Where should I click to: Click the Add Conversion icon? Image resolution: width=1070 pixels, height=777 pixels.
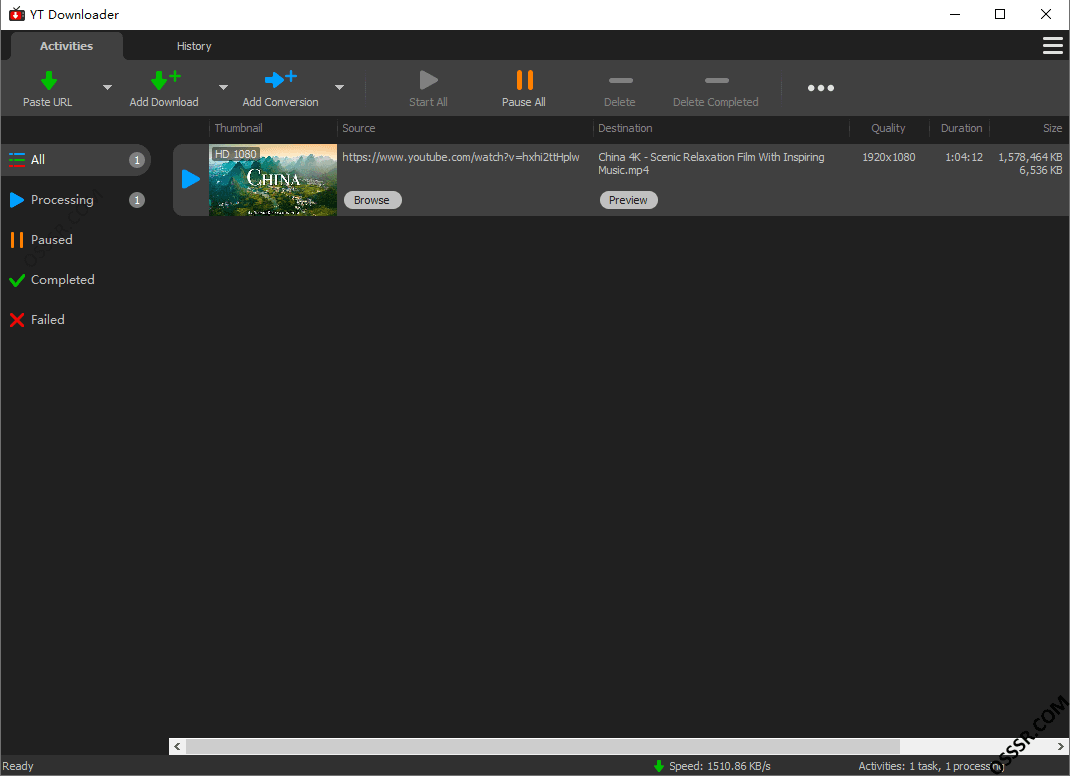(x=280, y=80)
